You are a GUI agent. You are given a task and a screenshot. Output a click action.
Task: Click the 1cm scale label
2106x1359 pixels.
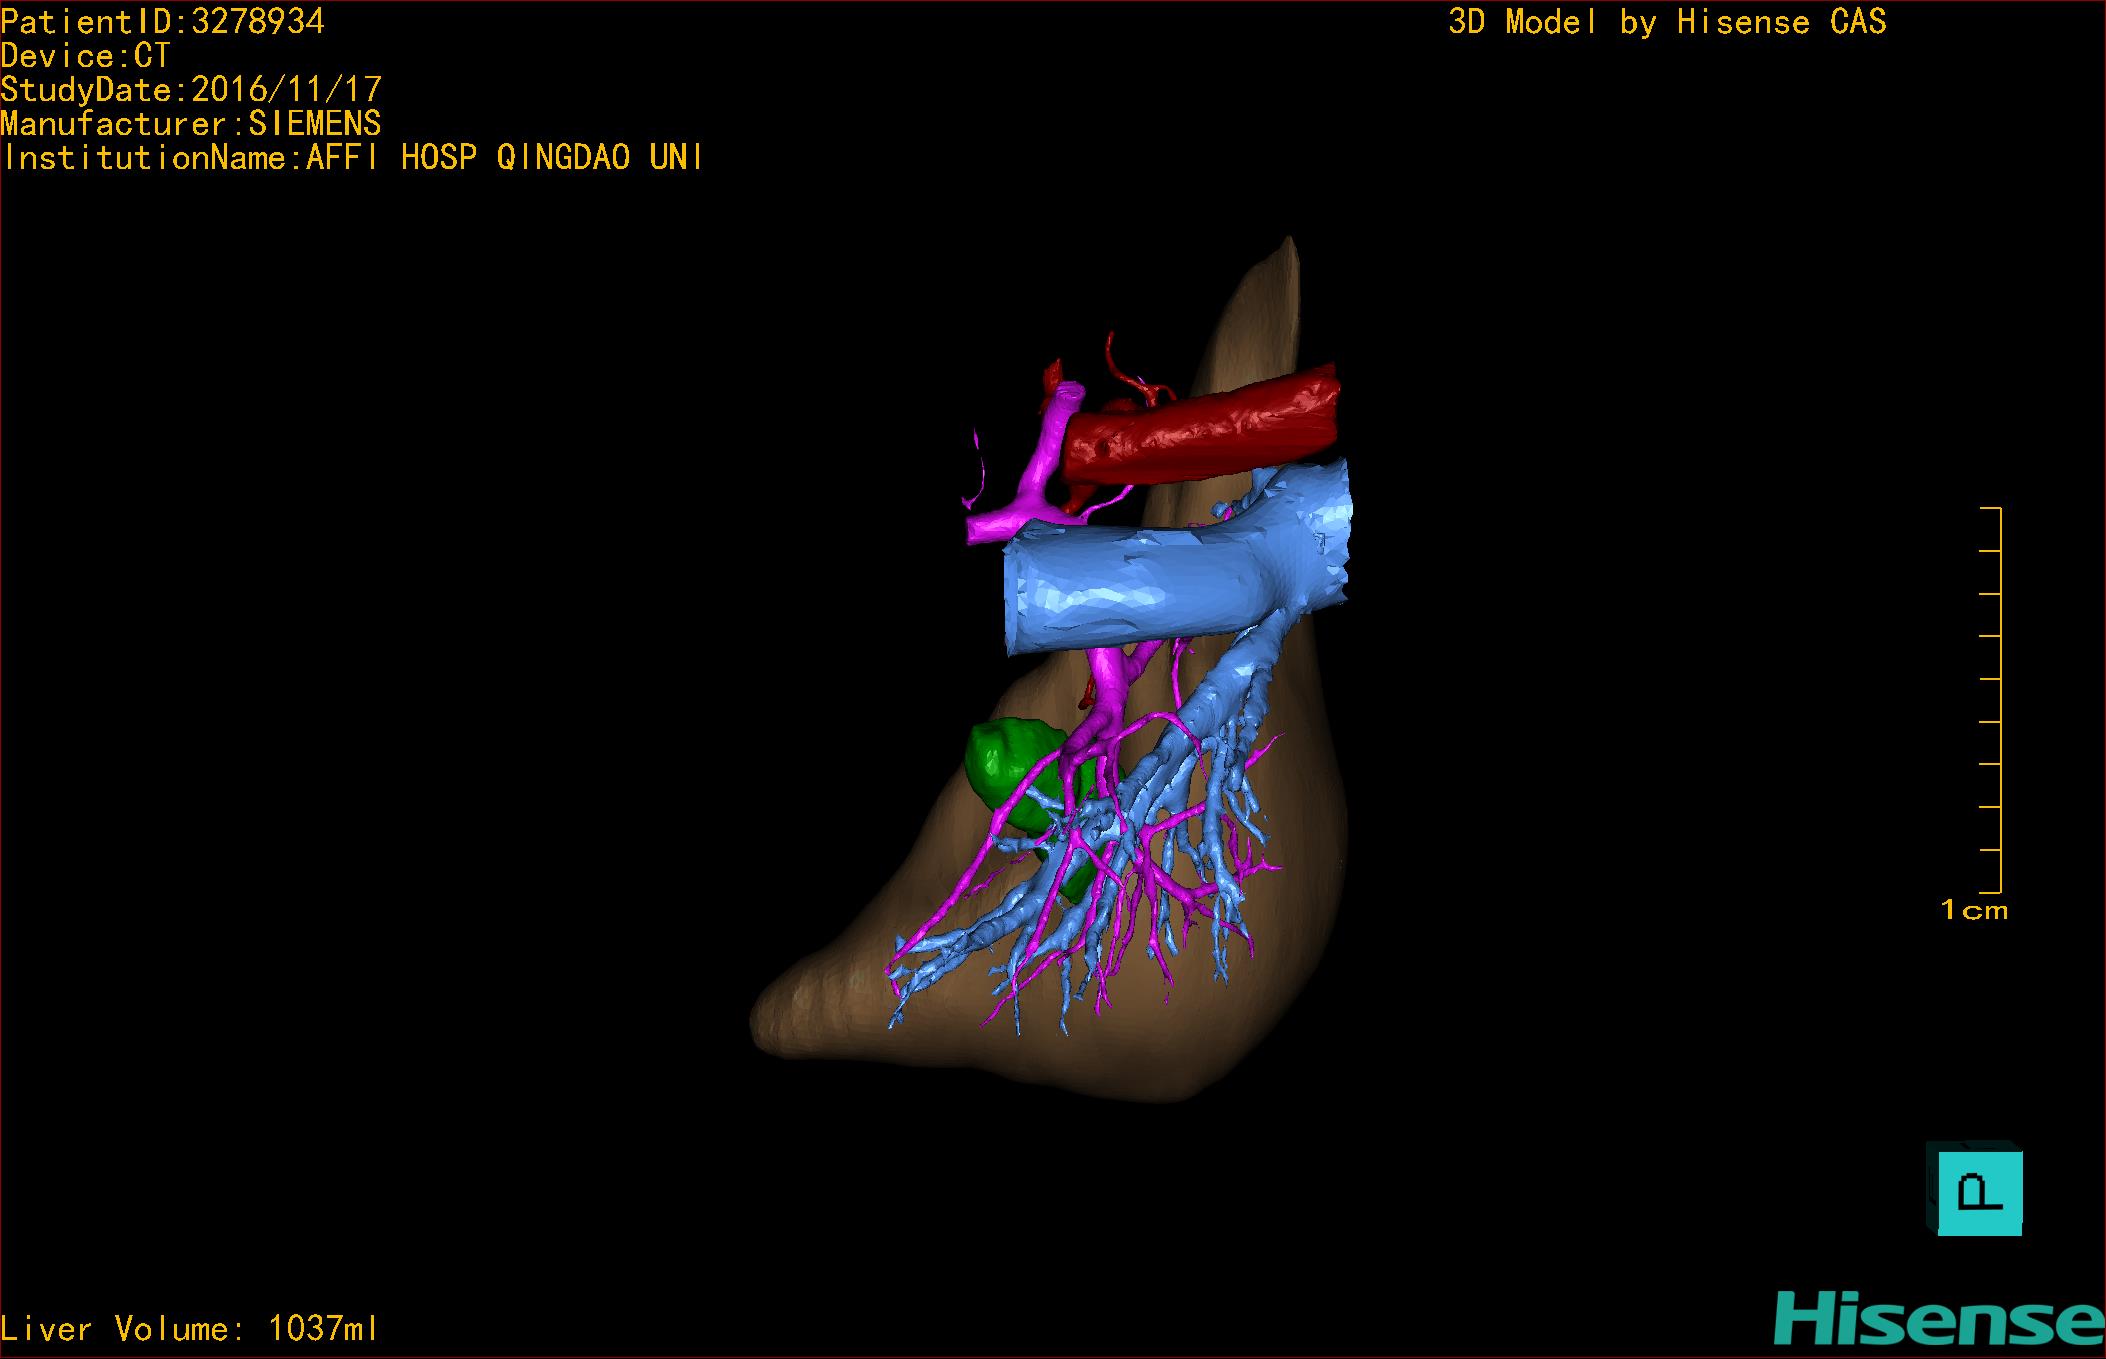(x=1973, y=910)
